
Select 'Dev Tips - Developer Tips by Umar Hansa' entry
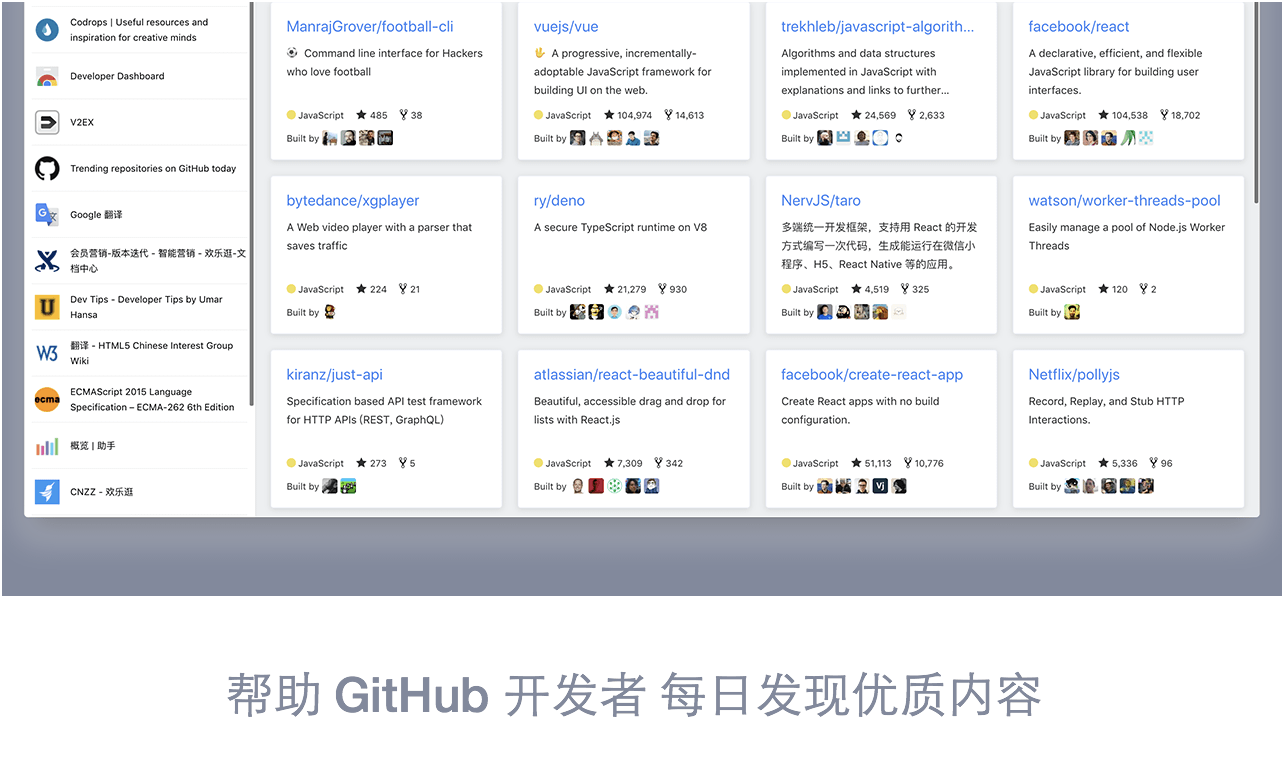pos(146,307)
